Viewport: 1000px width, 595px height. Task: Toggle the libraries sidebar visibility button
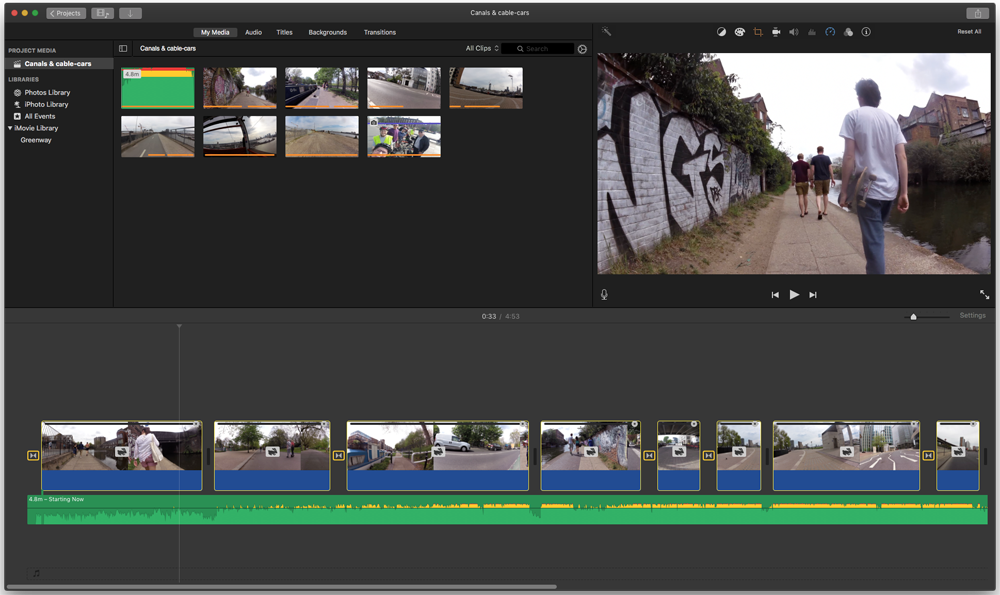click(123, 48)
